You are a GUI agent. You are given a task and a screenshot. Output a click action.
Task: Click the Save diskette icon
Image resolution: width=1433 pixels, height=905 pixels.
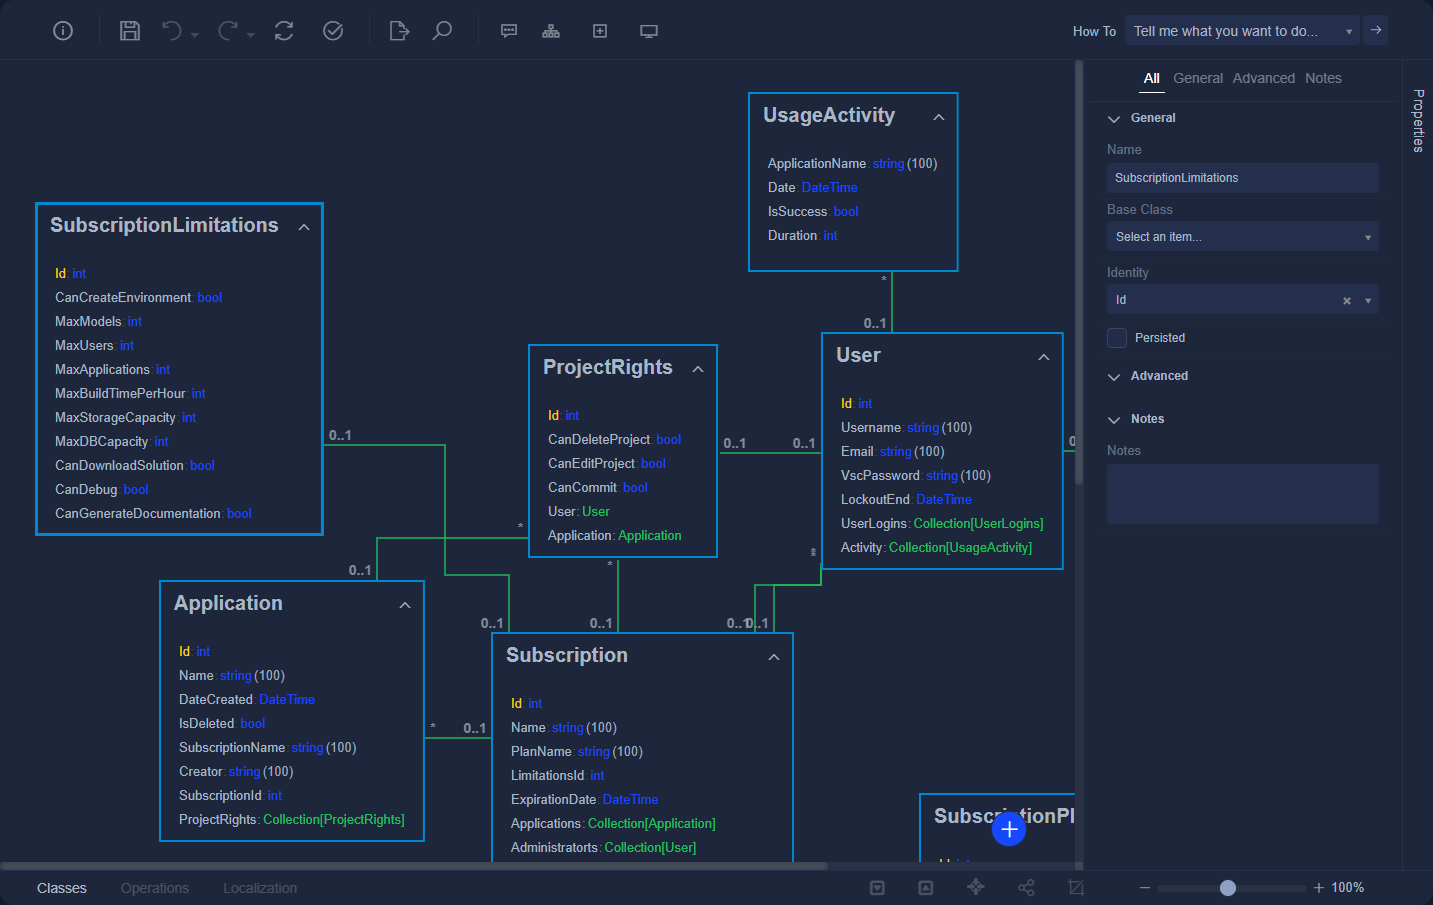(x=130, y=31)
